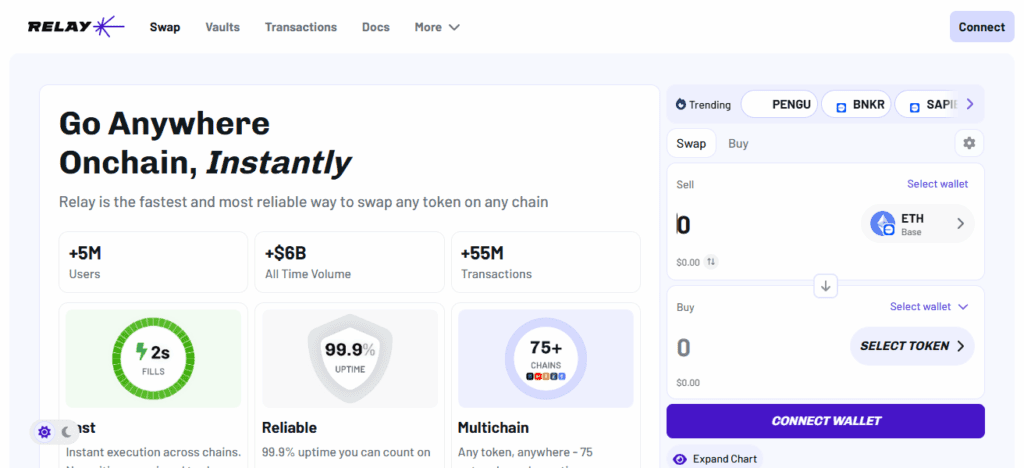Select the PENGU trending token chip

[779, 104]
